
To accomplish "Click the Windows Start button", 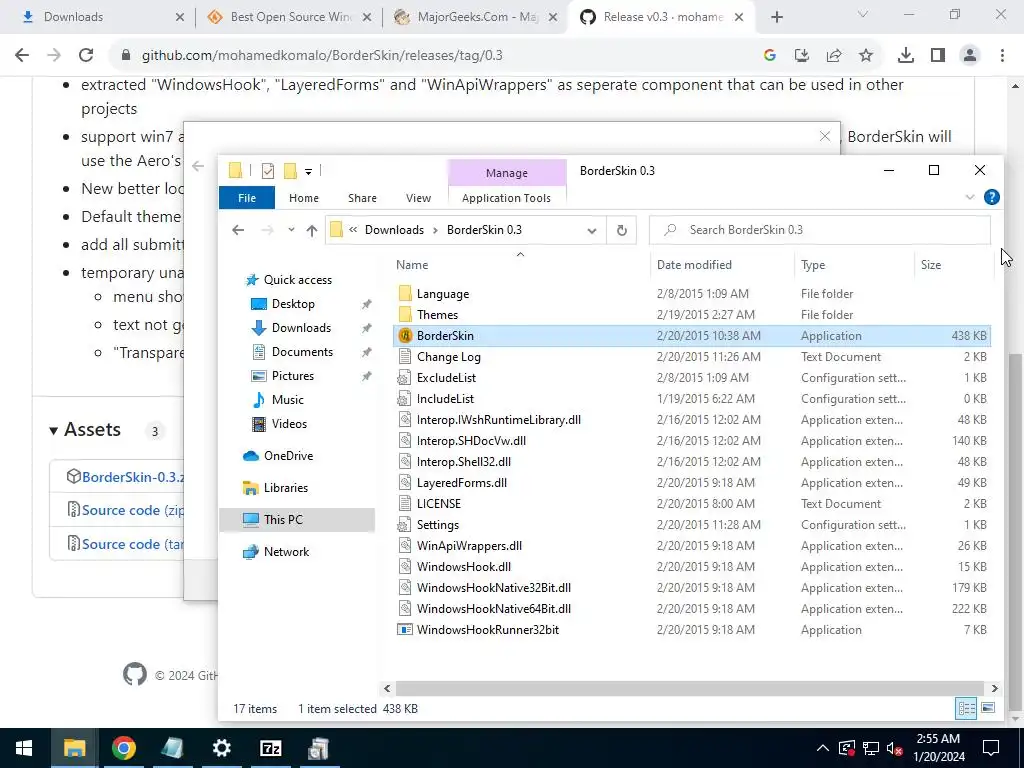I will pyautogui.click(x=24, y=748).
